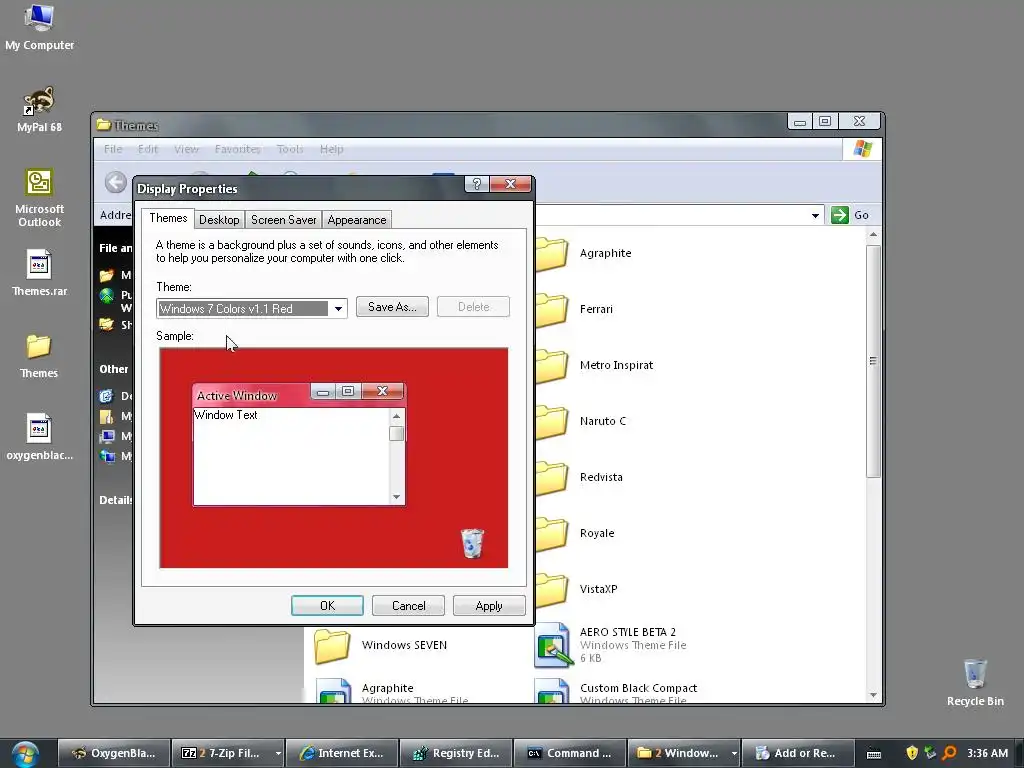Open the Recycle Bin on desktop
1024x768 pixels.
(x=975, y=683)
